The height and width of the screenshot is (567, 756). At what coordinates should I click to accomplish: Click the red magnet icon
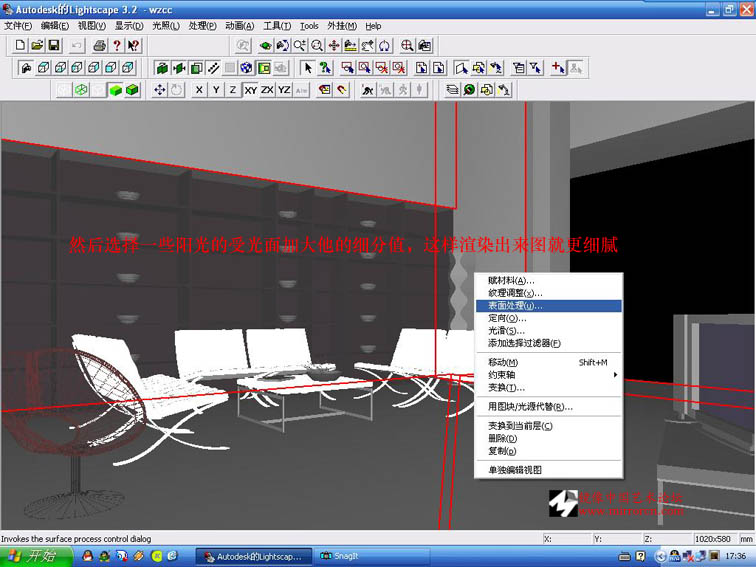pyautogui.click(x=342, y=90)
